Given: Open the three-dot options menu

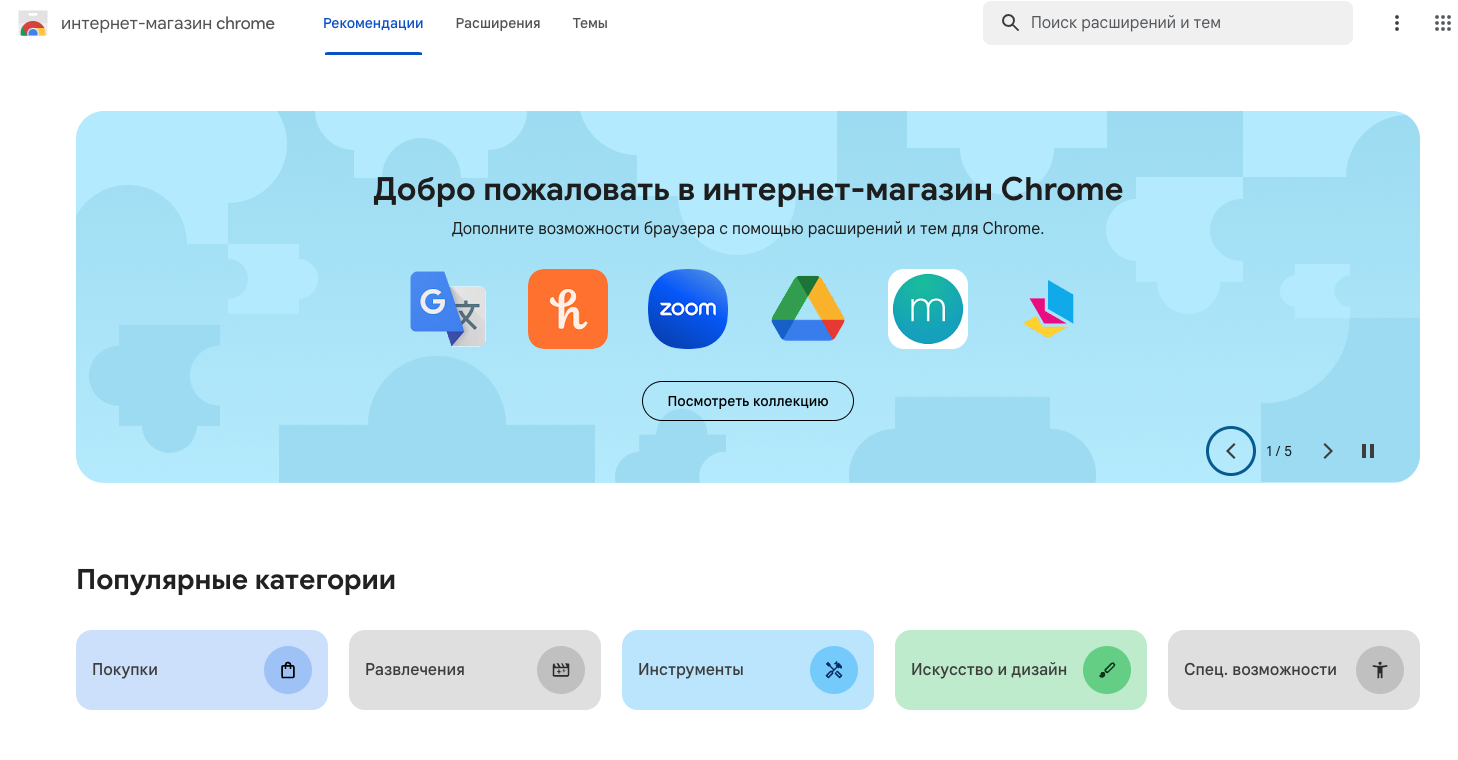Looking at the screenshot, I should point(1397,23).
